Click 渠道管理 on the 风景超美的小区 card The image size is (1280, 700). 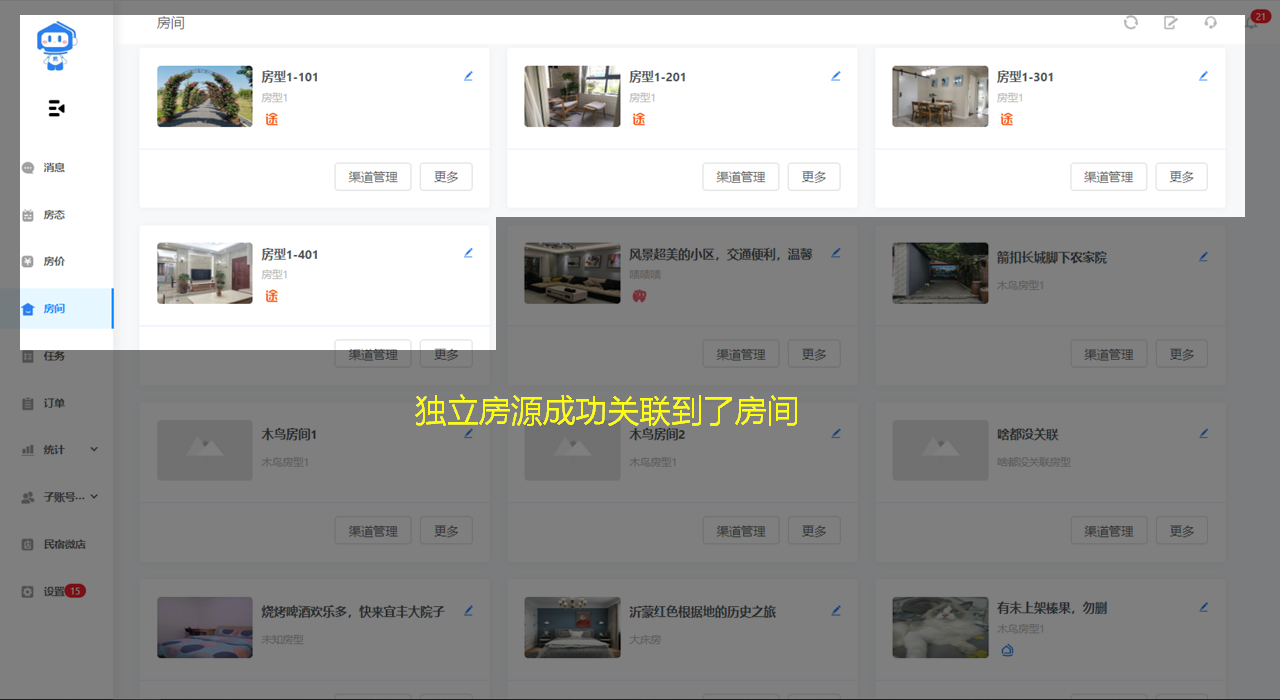pyautogui.click(x=741, y=354)
